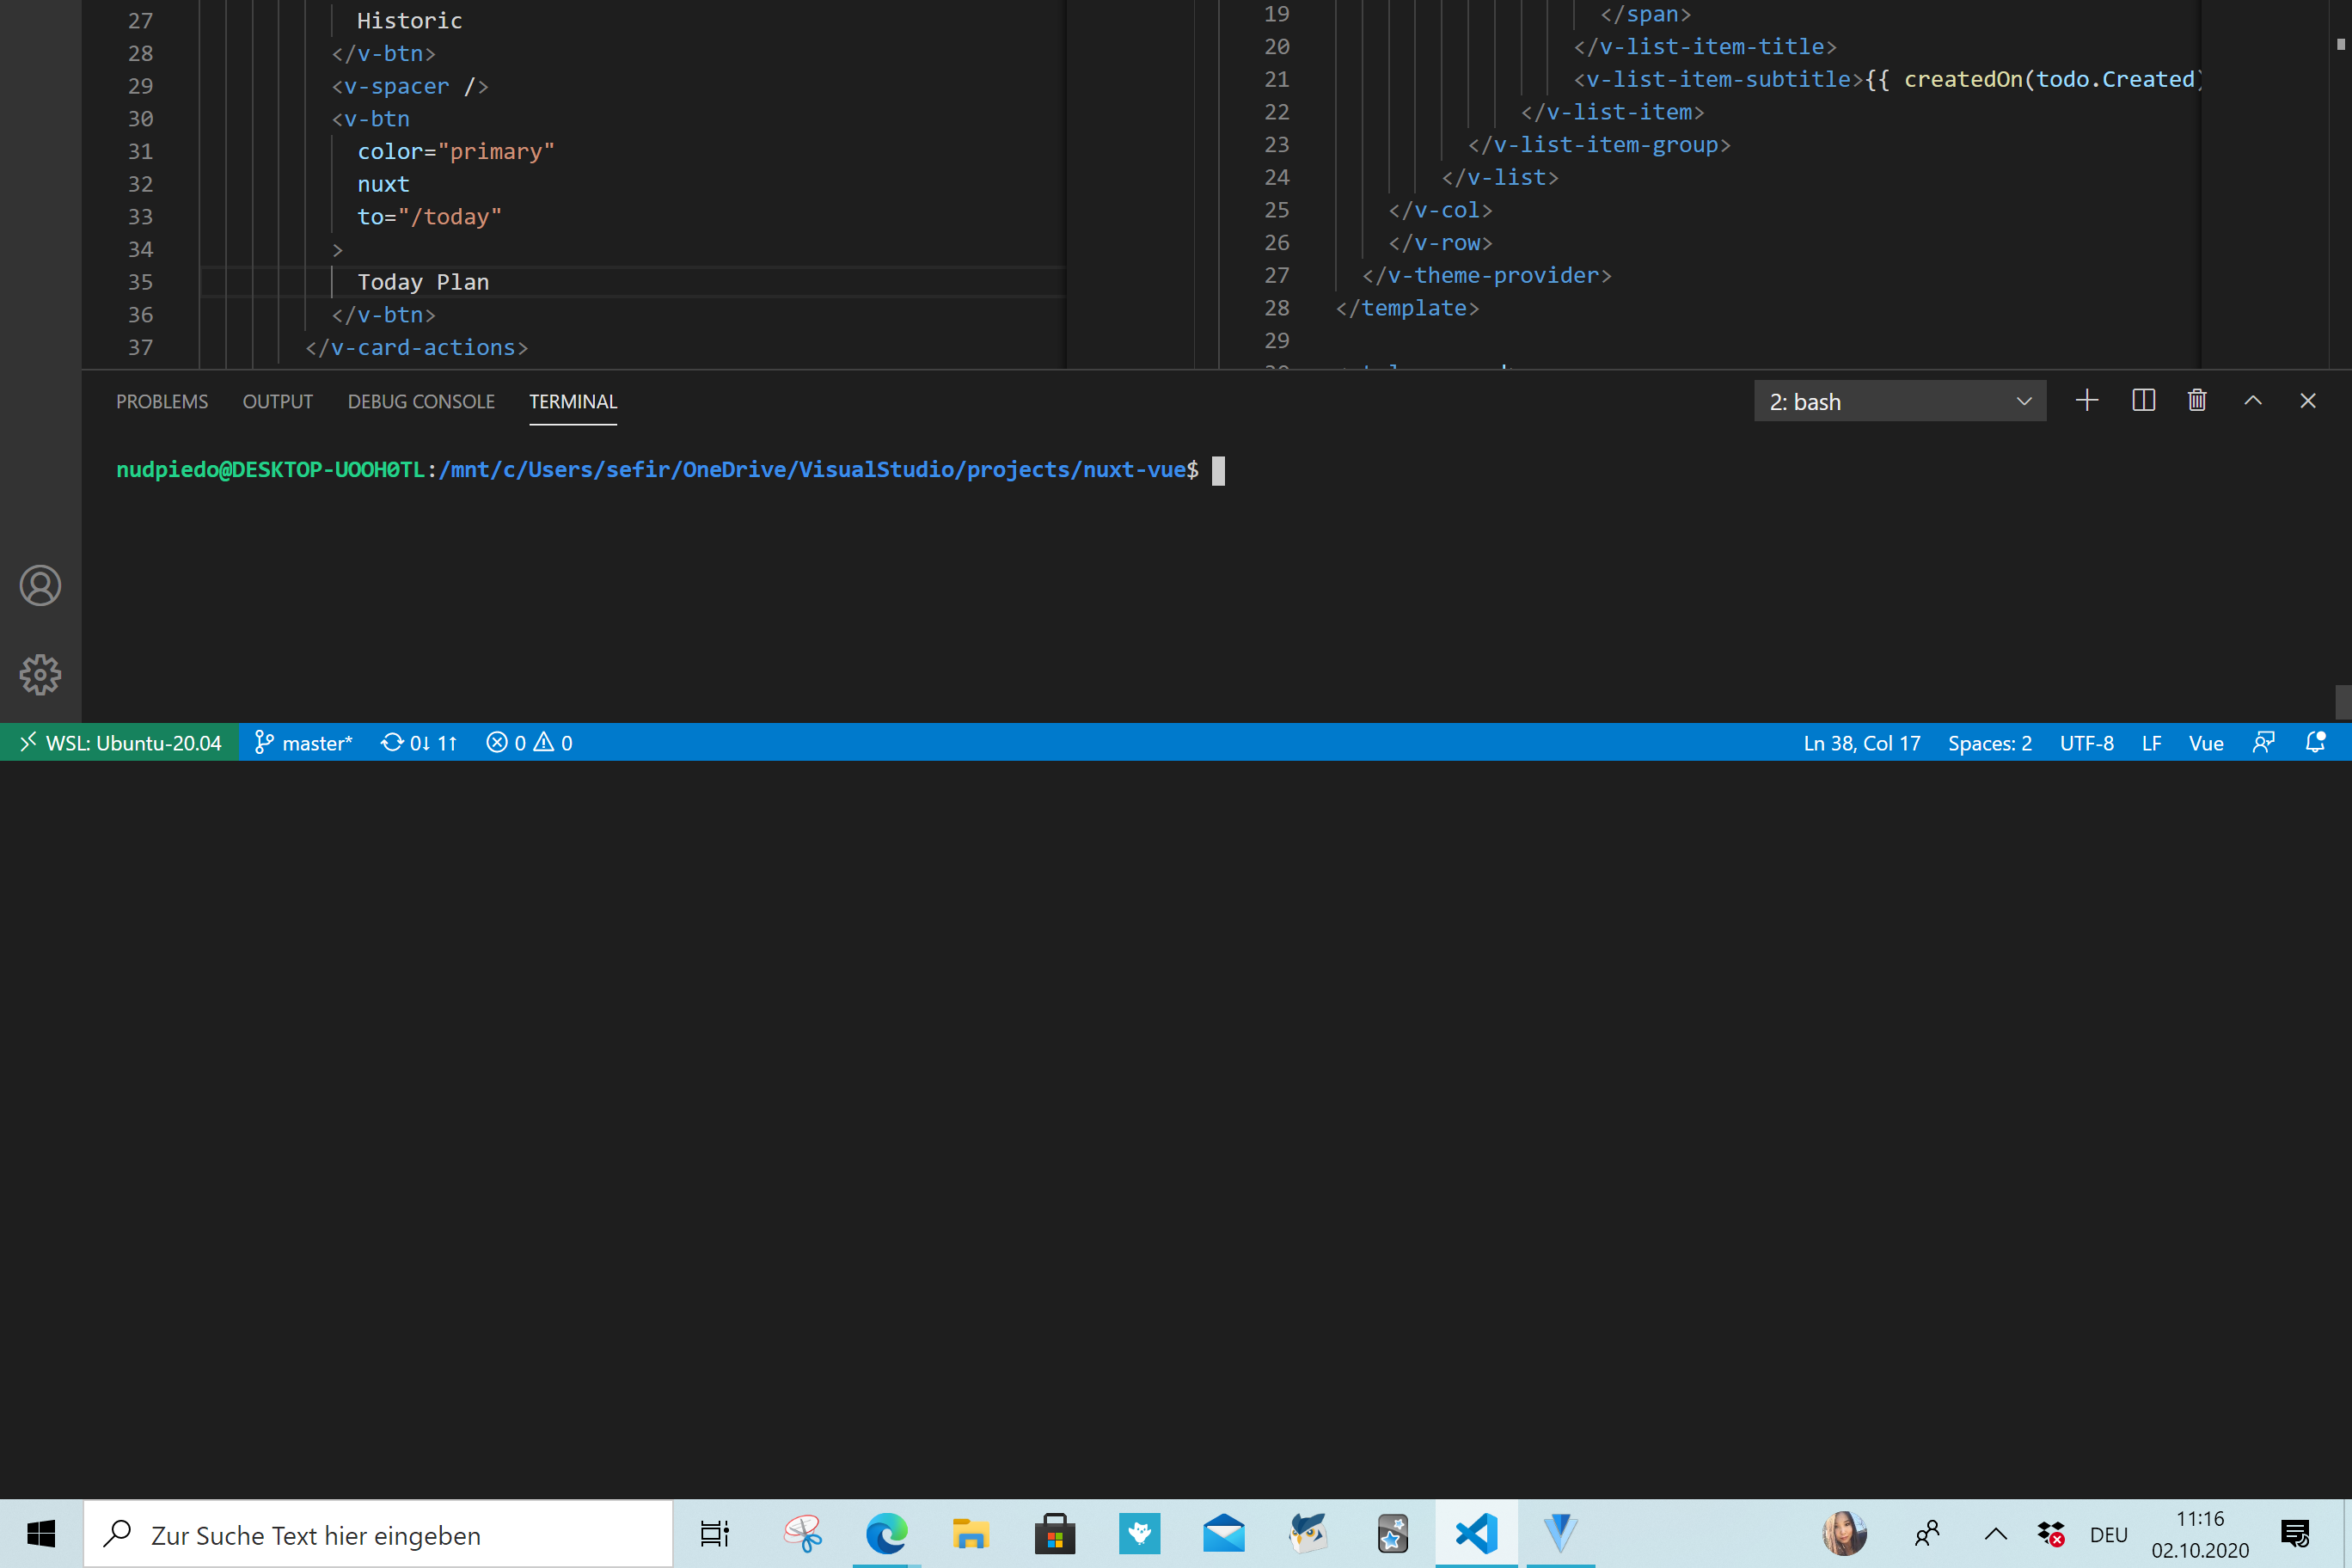
Task: Open a new terminal with the plus icon
Action: [x=2087, y=400]
